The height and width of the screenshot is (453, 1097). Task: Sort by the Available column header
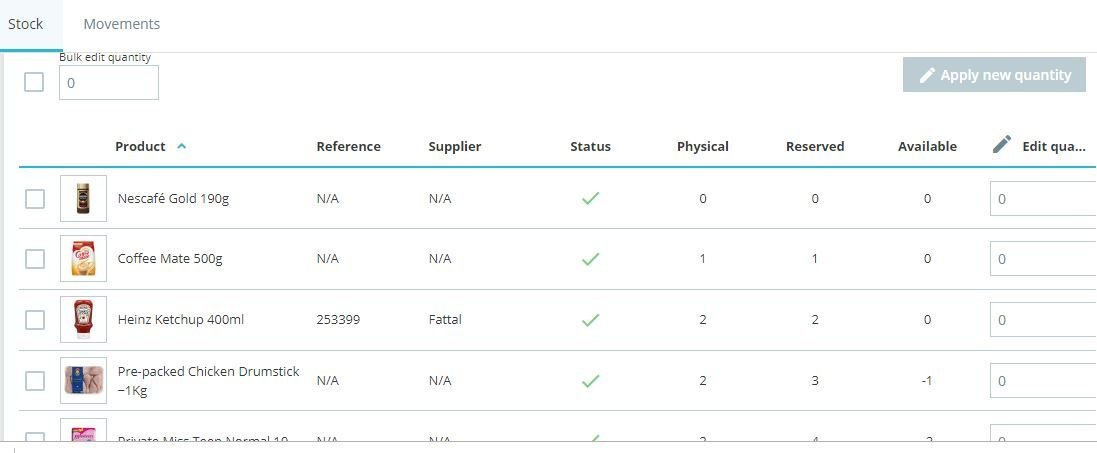927,146
